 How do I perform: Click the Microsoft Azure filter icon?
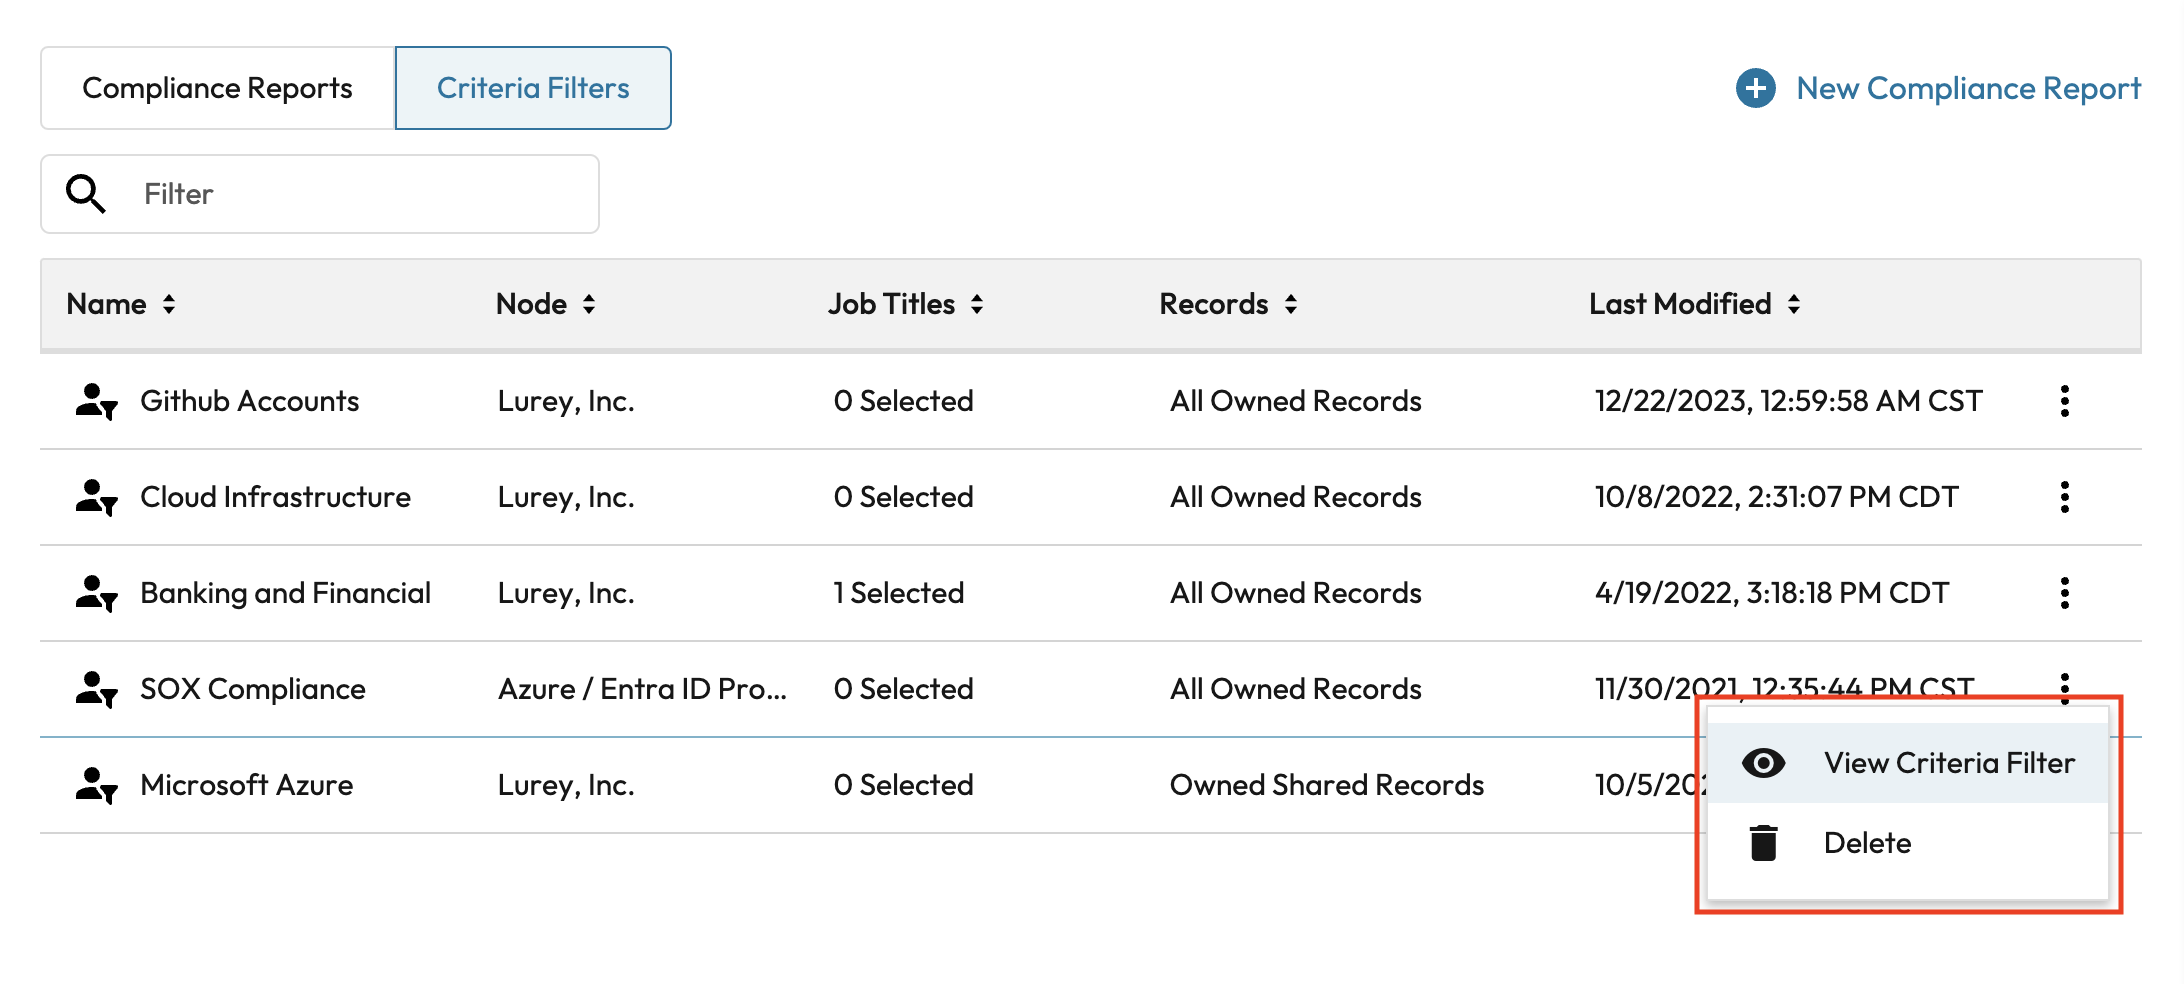(96, 786)
